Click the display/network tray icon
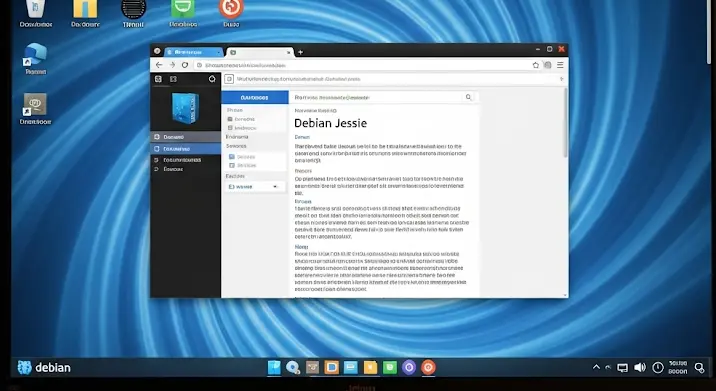716x391 pixels. [622, 368]
